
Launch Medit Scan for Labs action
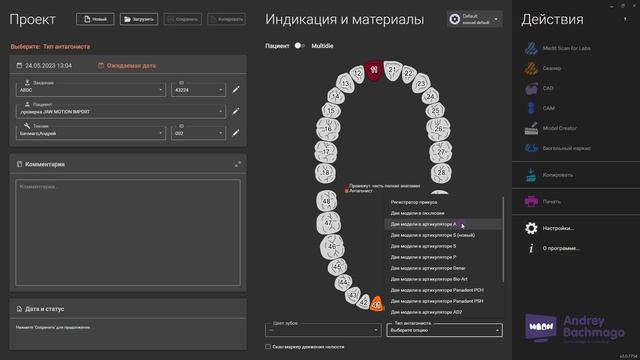[x=558, y=48]
